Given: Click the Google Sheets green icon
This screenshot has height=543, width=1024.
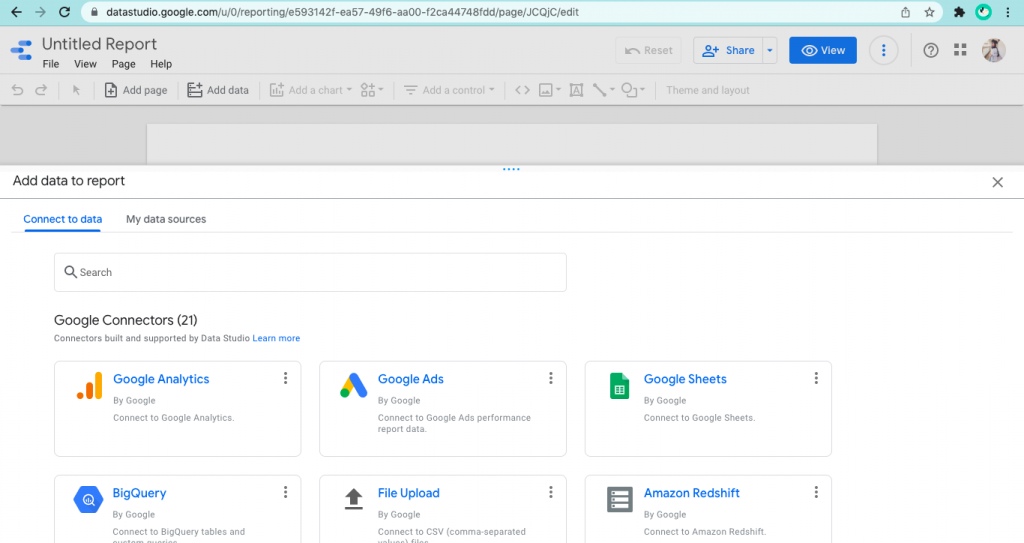Looking at the screenshot, I should point(619,386).
